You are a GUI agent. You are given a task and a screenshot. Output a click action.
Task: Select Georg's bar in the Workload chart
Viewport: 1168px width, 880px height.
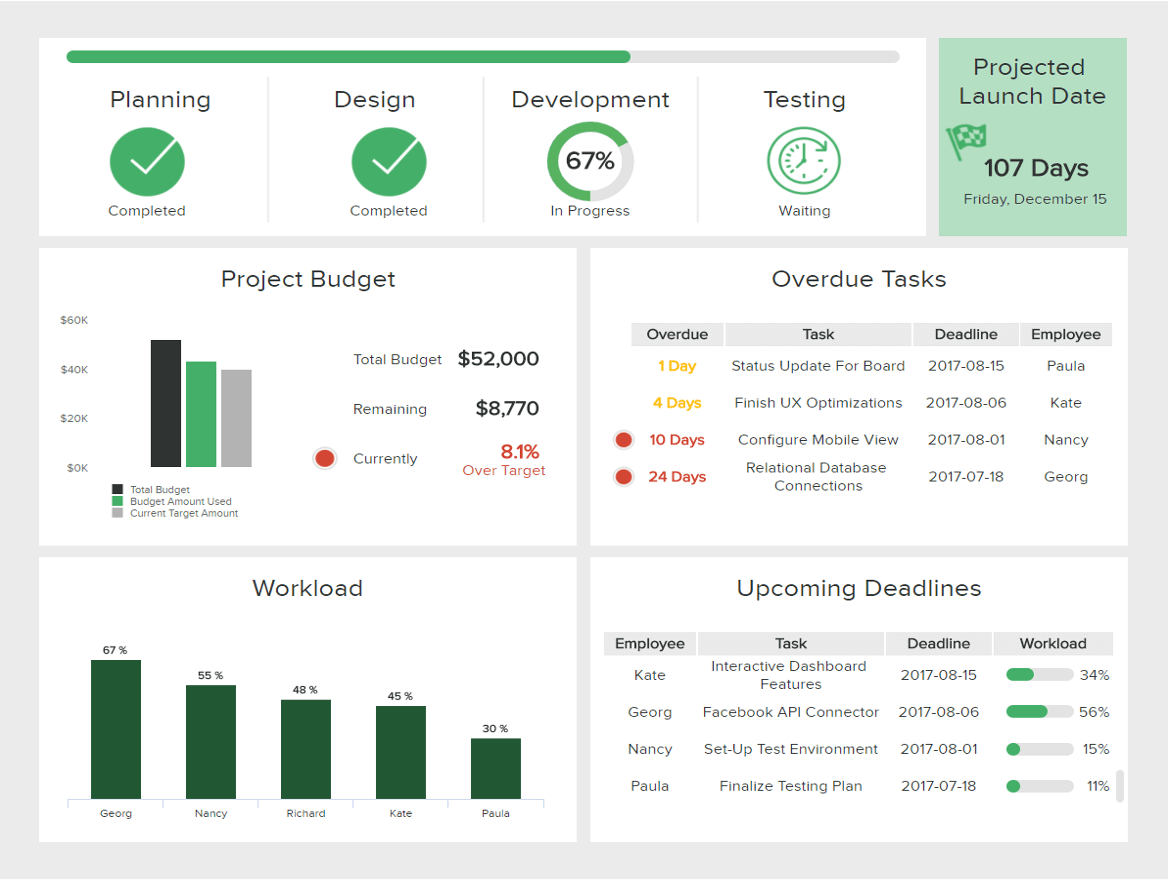click(x=116, y=731)
